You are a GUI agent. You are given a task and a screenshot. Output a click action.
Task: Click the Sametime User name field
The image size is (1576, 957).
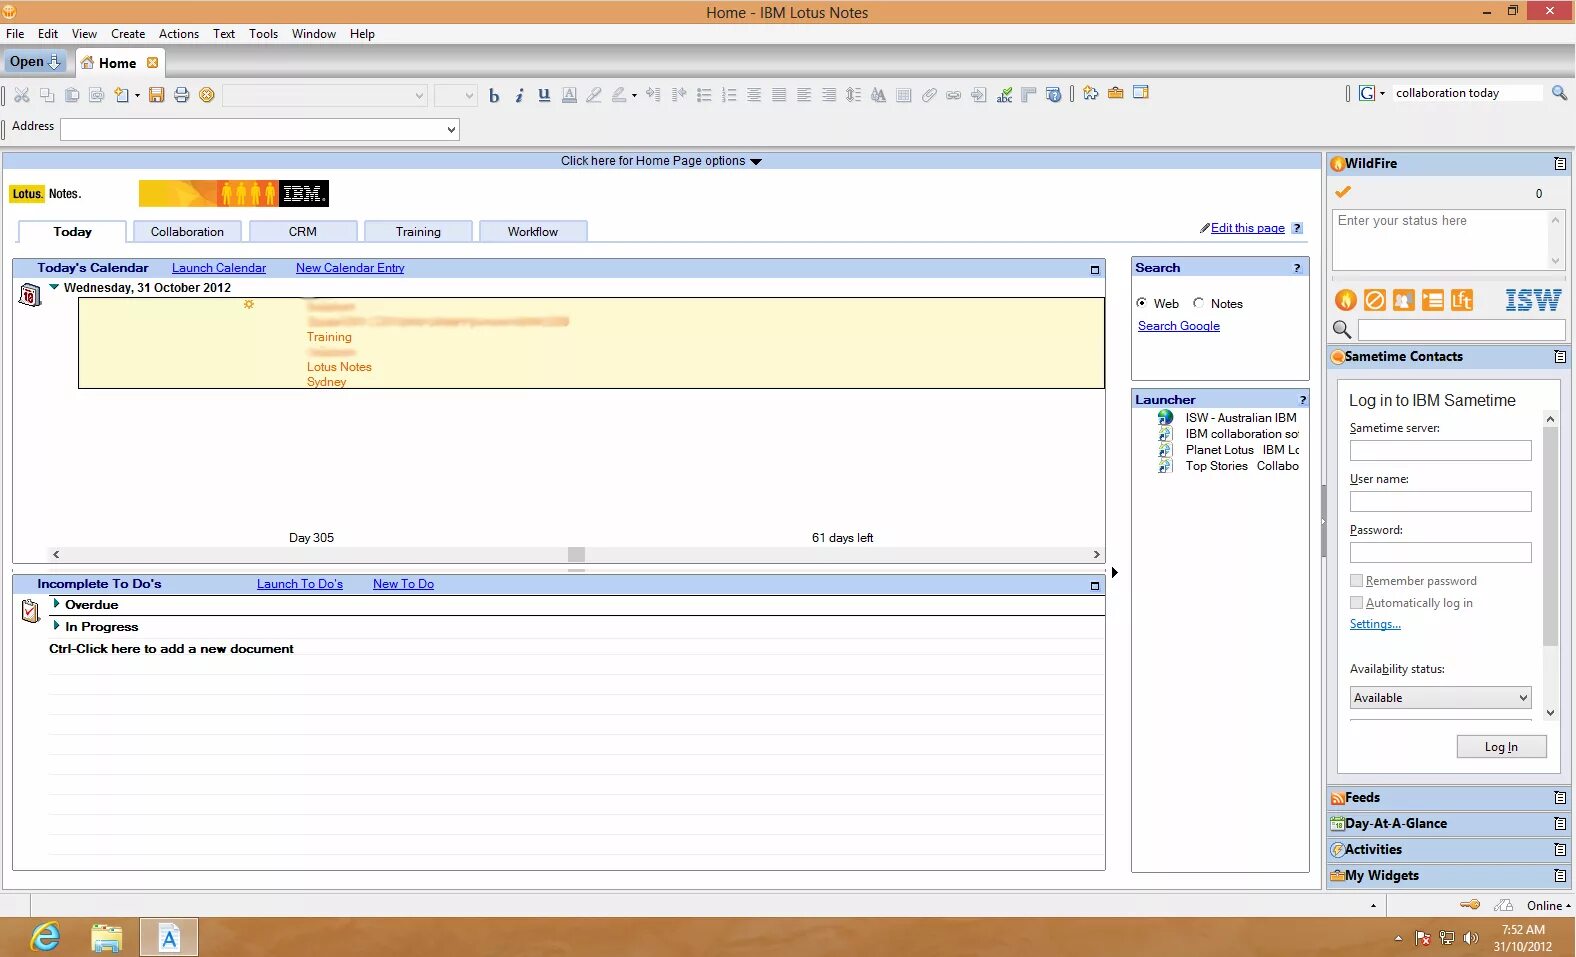tap(1440, 502)
